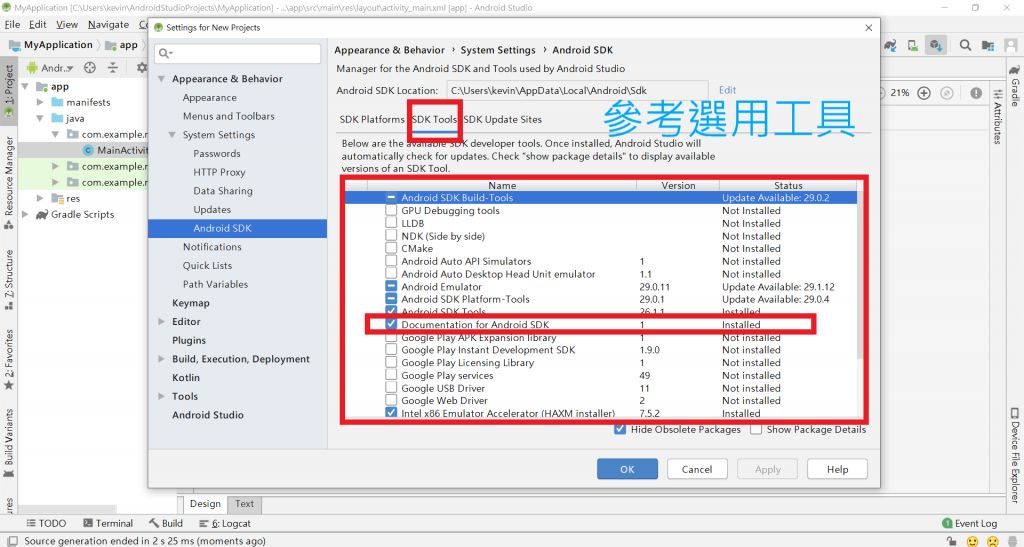Show design warnings exclamation icon
Screen dimensions: 1024x547
tap(976, 93)
